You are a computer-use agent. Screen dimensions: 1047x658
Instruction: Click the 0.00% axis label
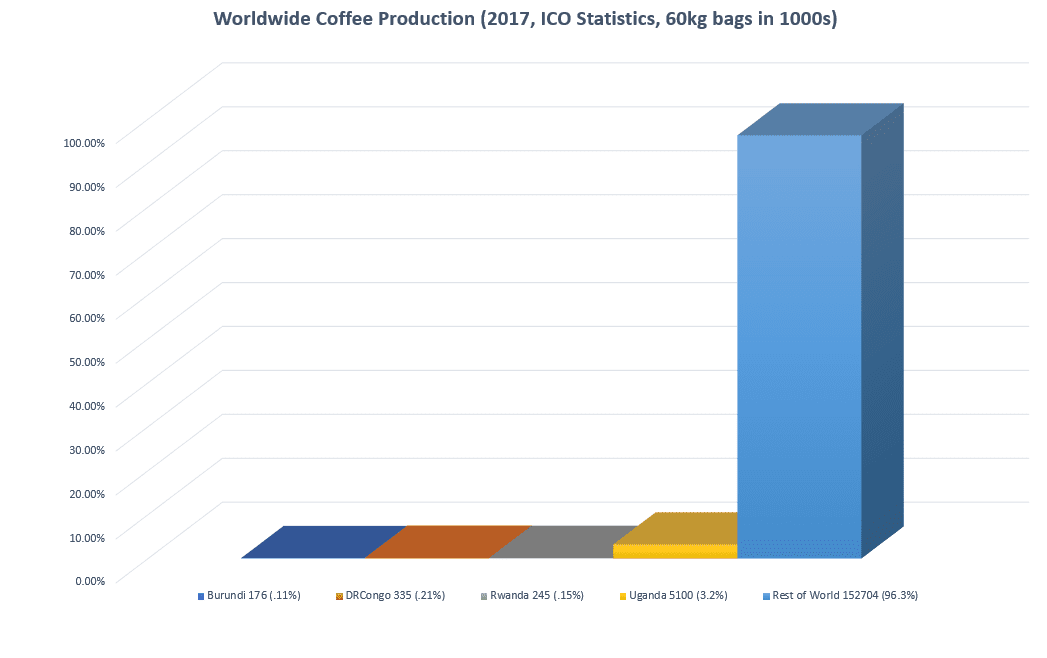point(88,580)
